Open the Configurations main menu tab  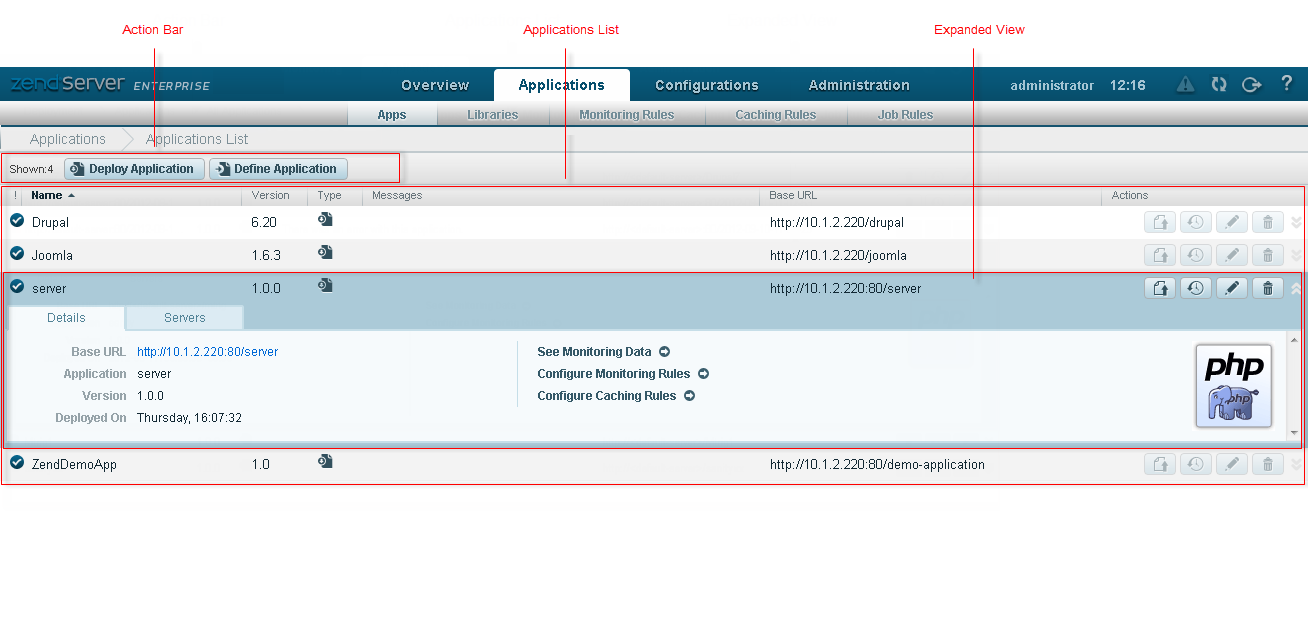[706, 85]
